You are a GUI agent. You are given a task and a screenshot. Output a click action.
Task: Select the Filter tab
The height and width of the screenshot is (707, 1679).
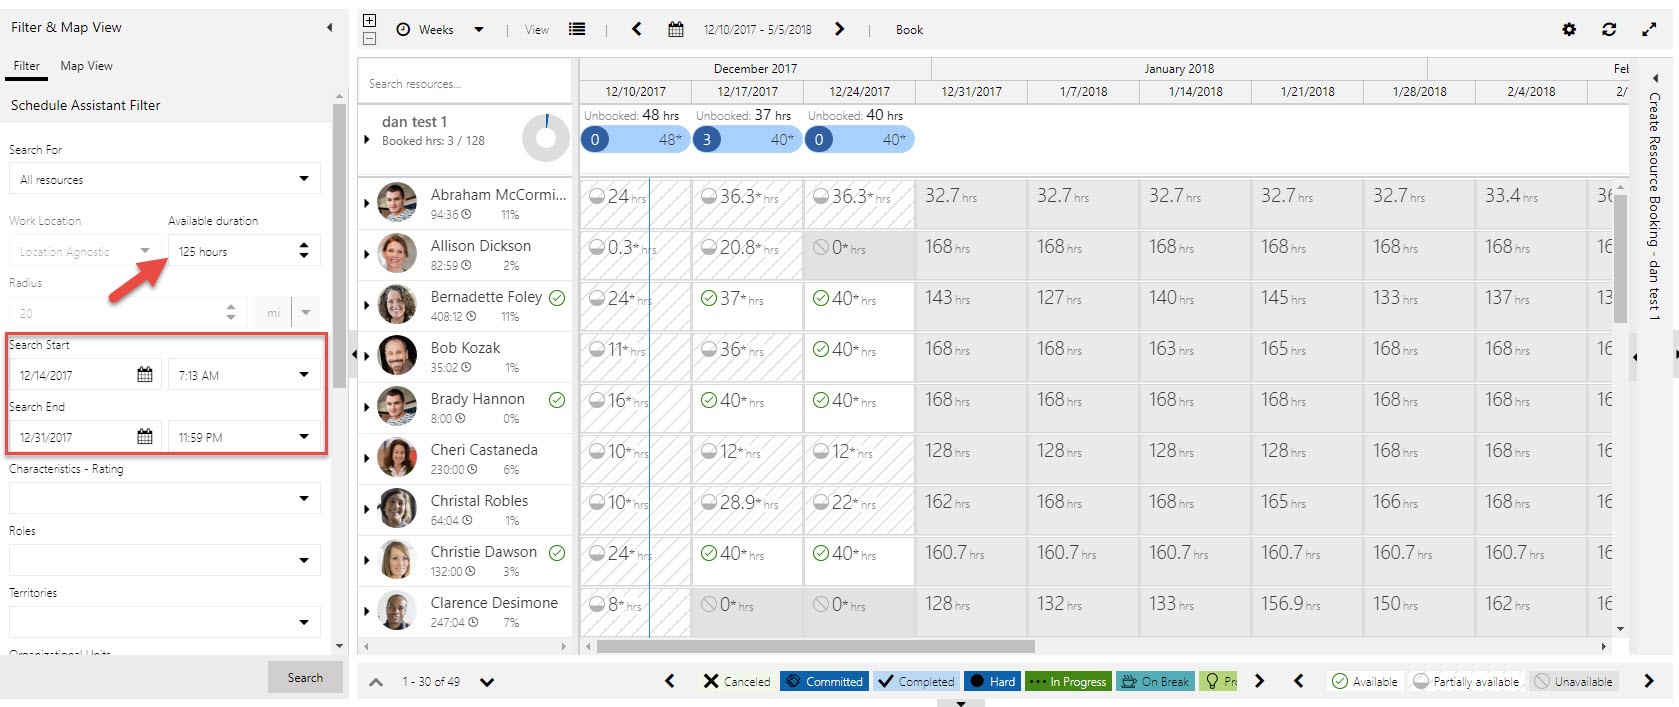tap(27, 66)
